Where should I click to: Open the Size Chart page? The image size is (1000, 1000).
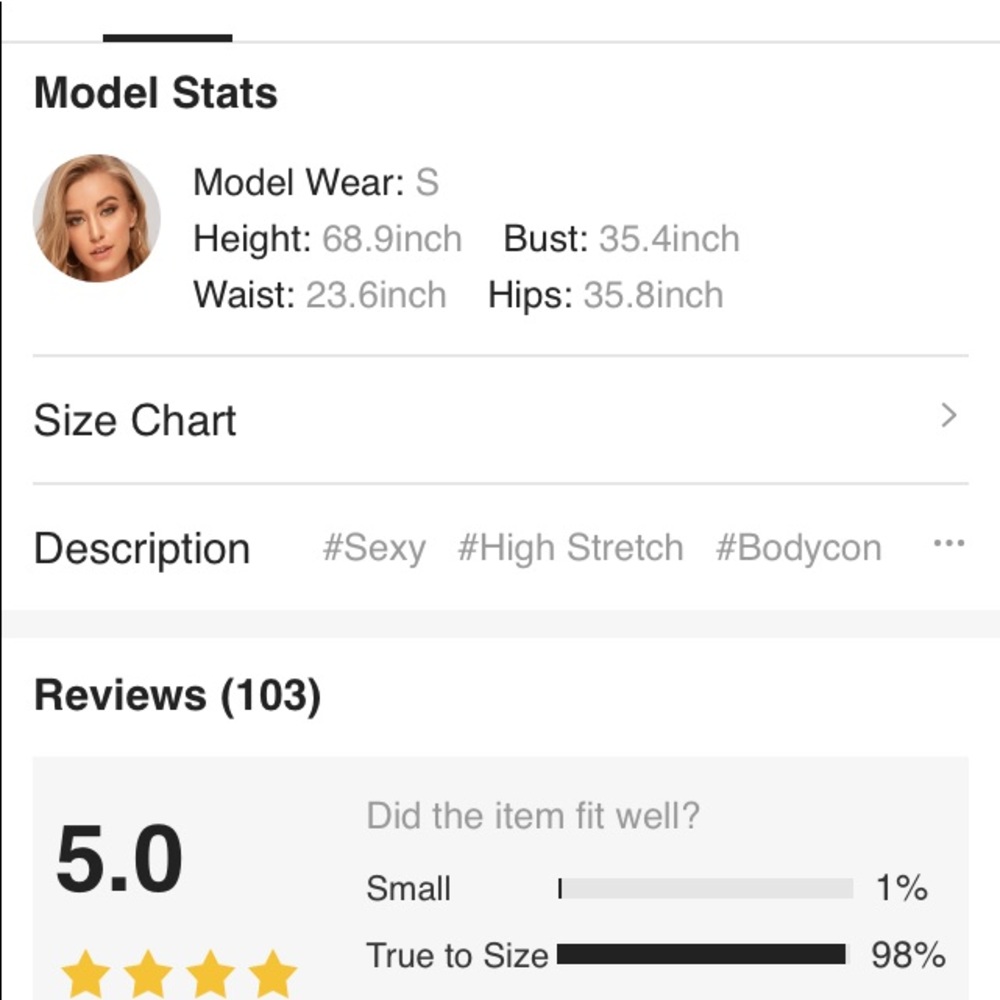(x=135, y=419)
